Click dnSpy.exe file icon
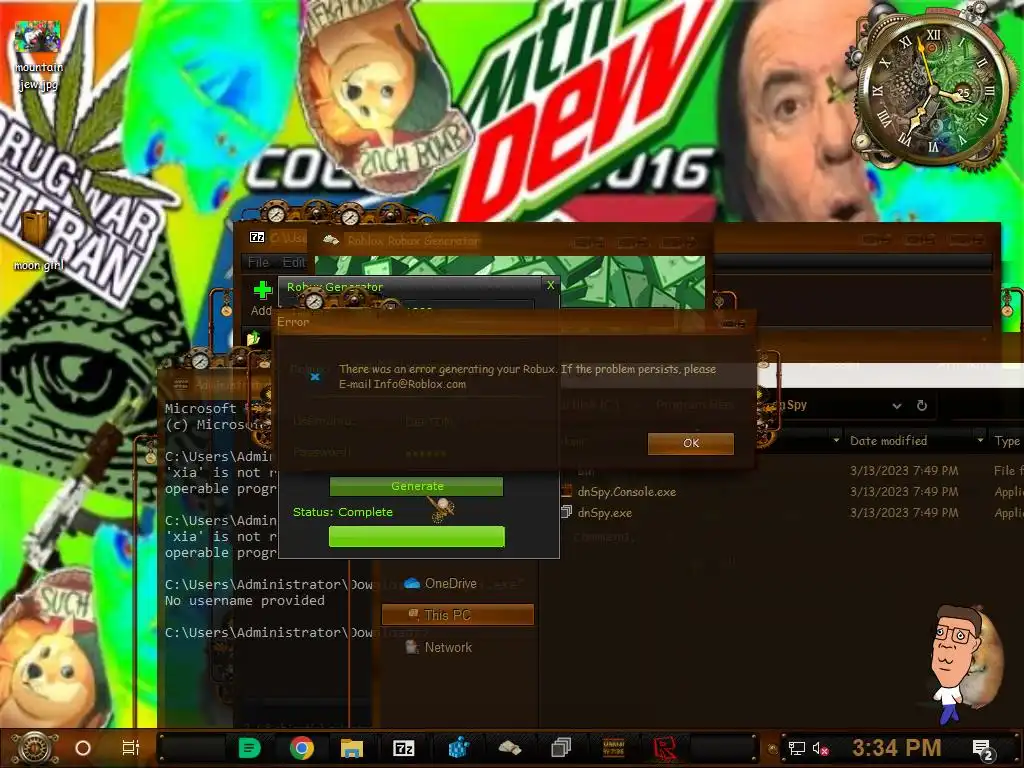This screenshot has width=1024, height=768. coord(566,512)
